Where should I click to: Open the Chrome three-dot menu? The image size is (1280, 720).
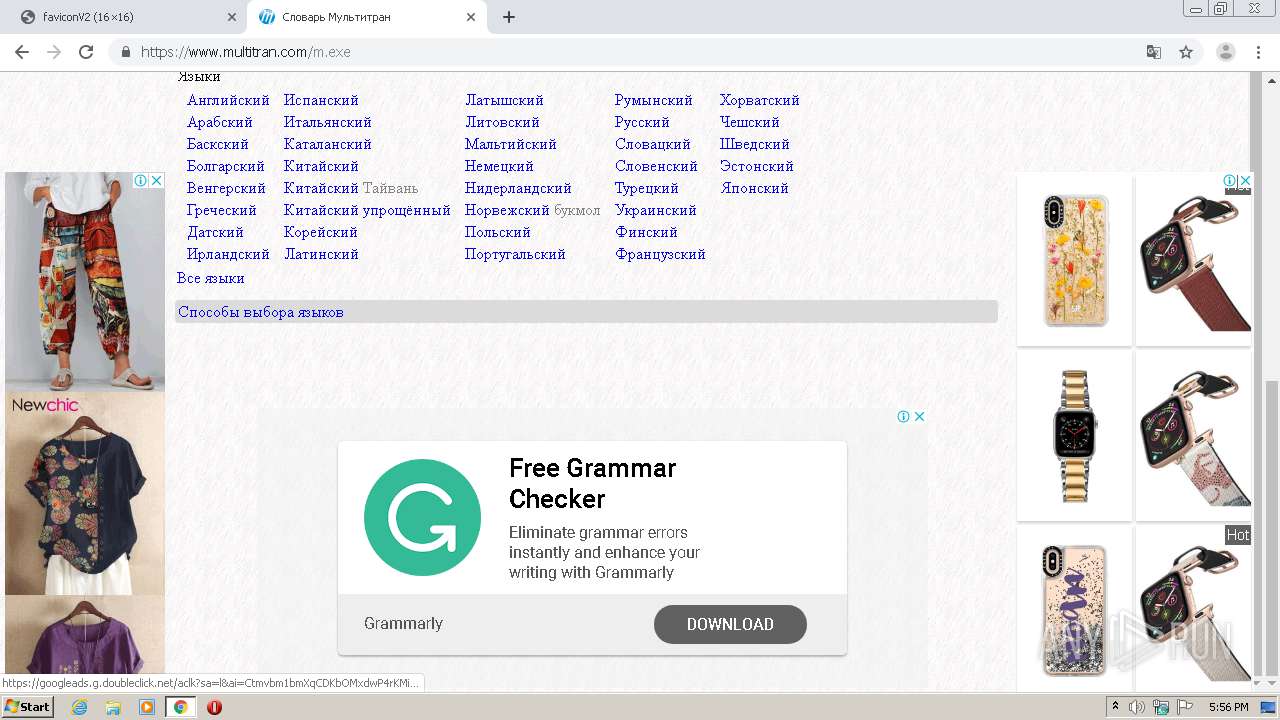[1258, 52]
